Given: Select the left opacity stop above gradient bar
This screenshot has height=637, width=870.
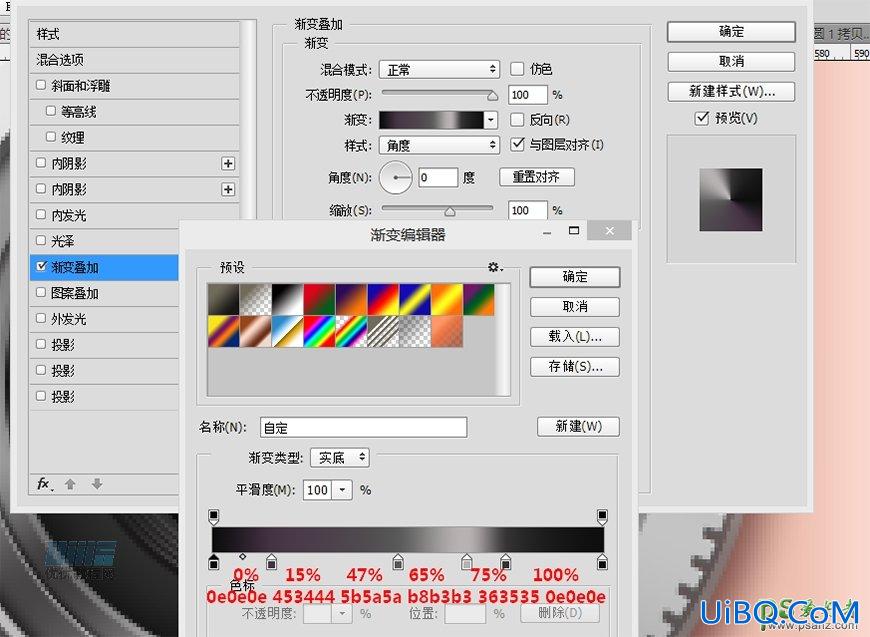Looking at the screenshot, I should [214, 517].
